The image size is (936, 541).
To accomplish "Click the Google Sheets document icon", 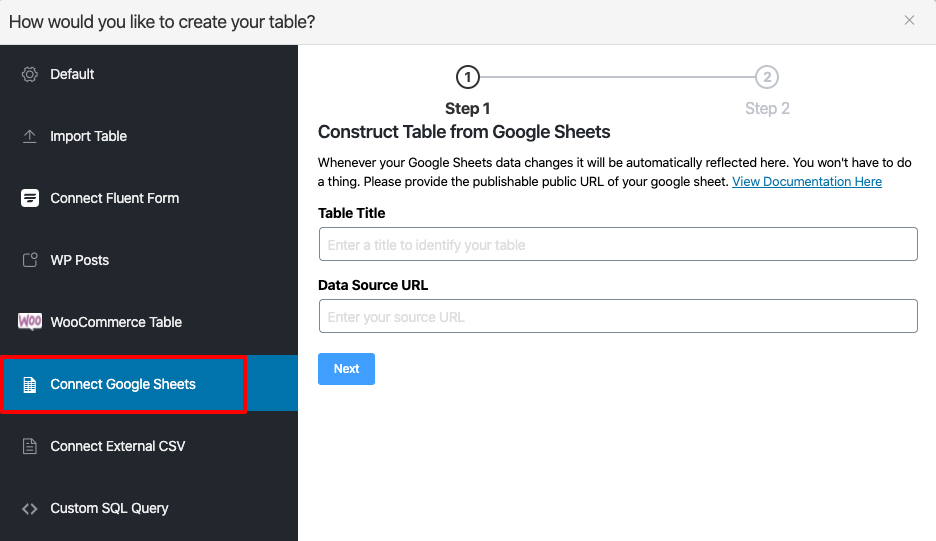I will (30, 384).
